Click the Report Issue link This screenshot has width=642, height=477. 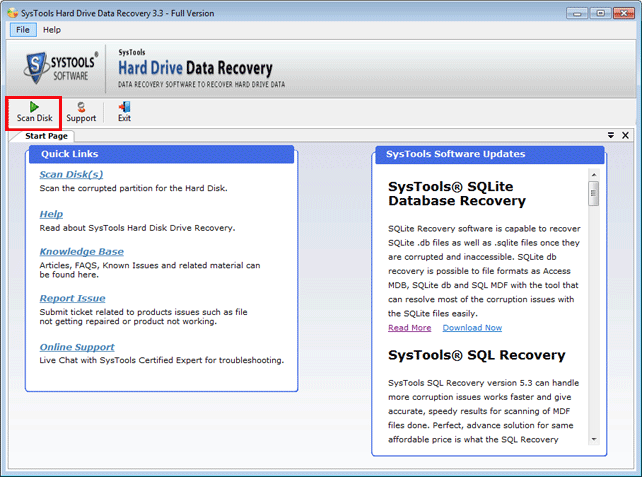pyautogui.click(x=72, y=298)
